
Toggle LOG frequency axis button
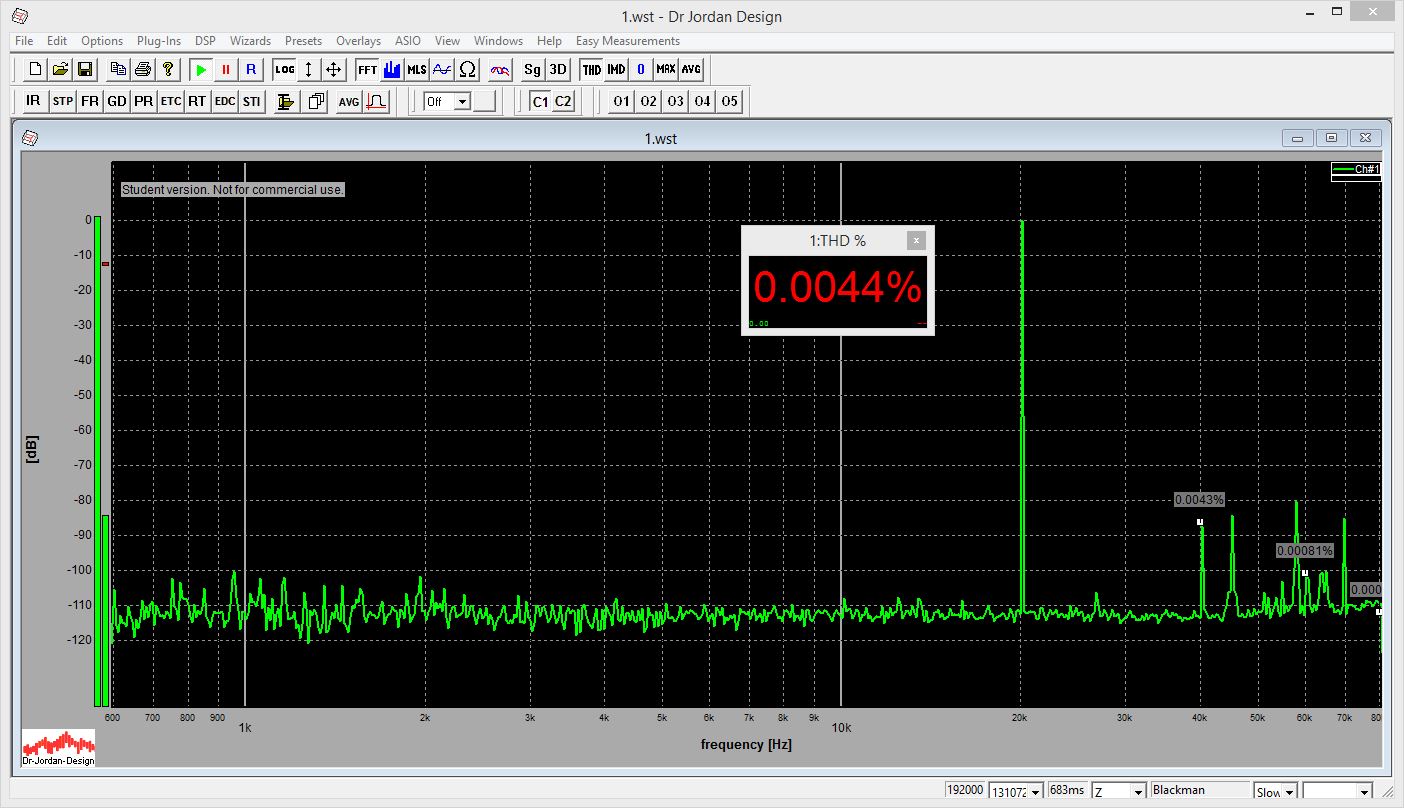pos(285,70)
